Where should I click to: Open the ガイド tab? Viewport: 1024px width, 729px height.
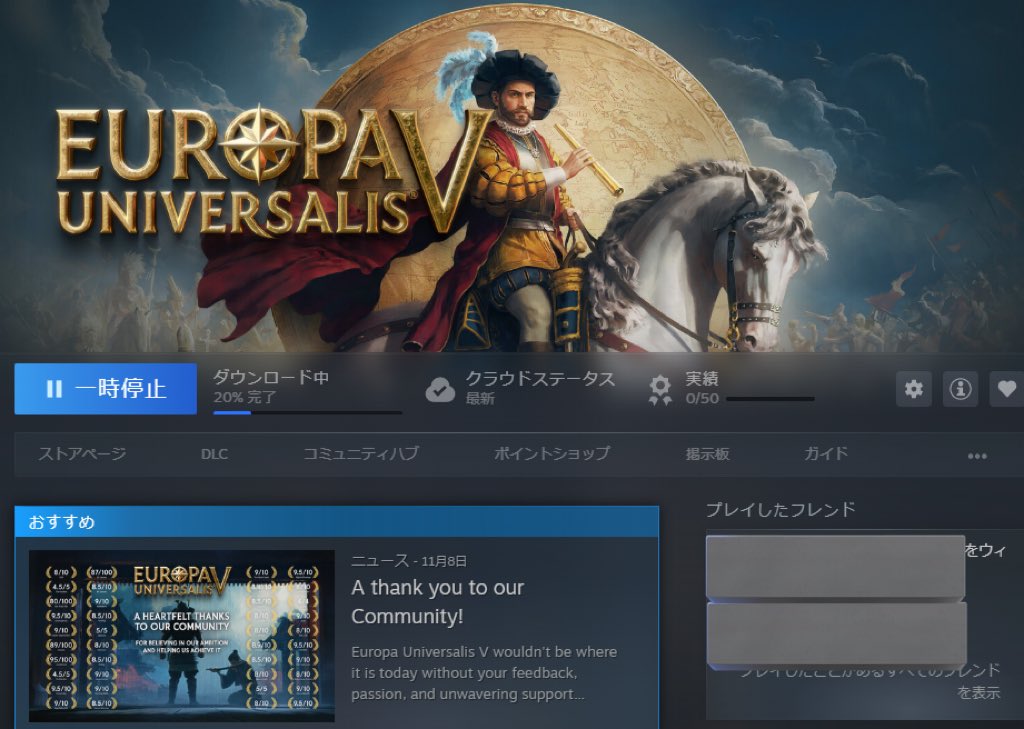[826, 453]
